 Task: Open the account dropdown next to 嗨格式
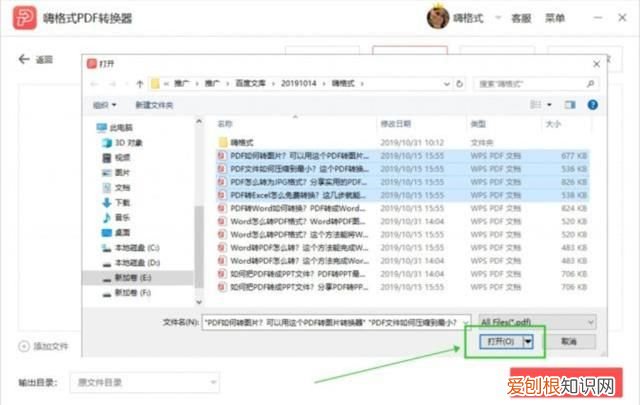(498, 18)
